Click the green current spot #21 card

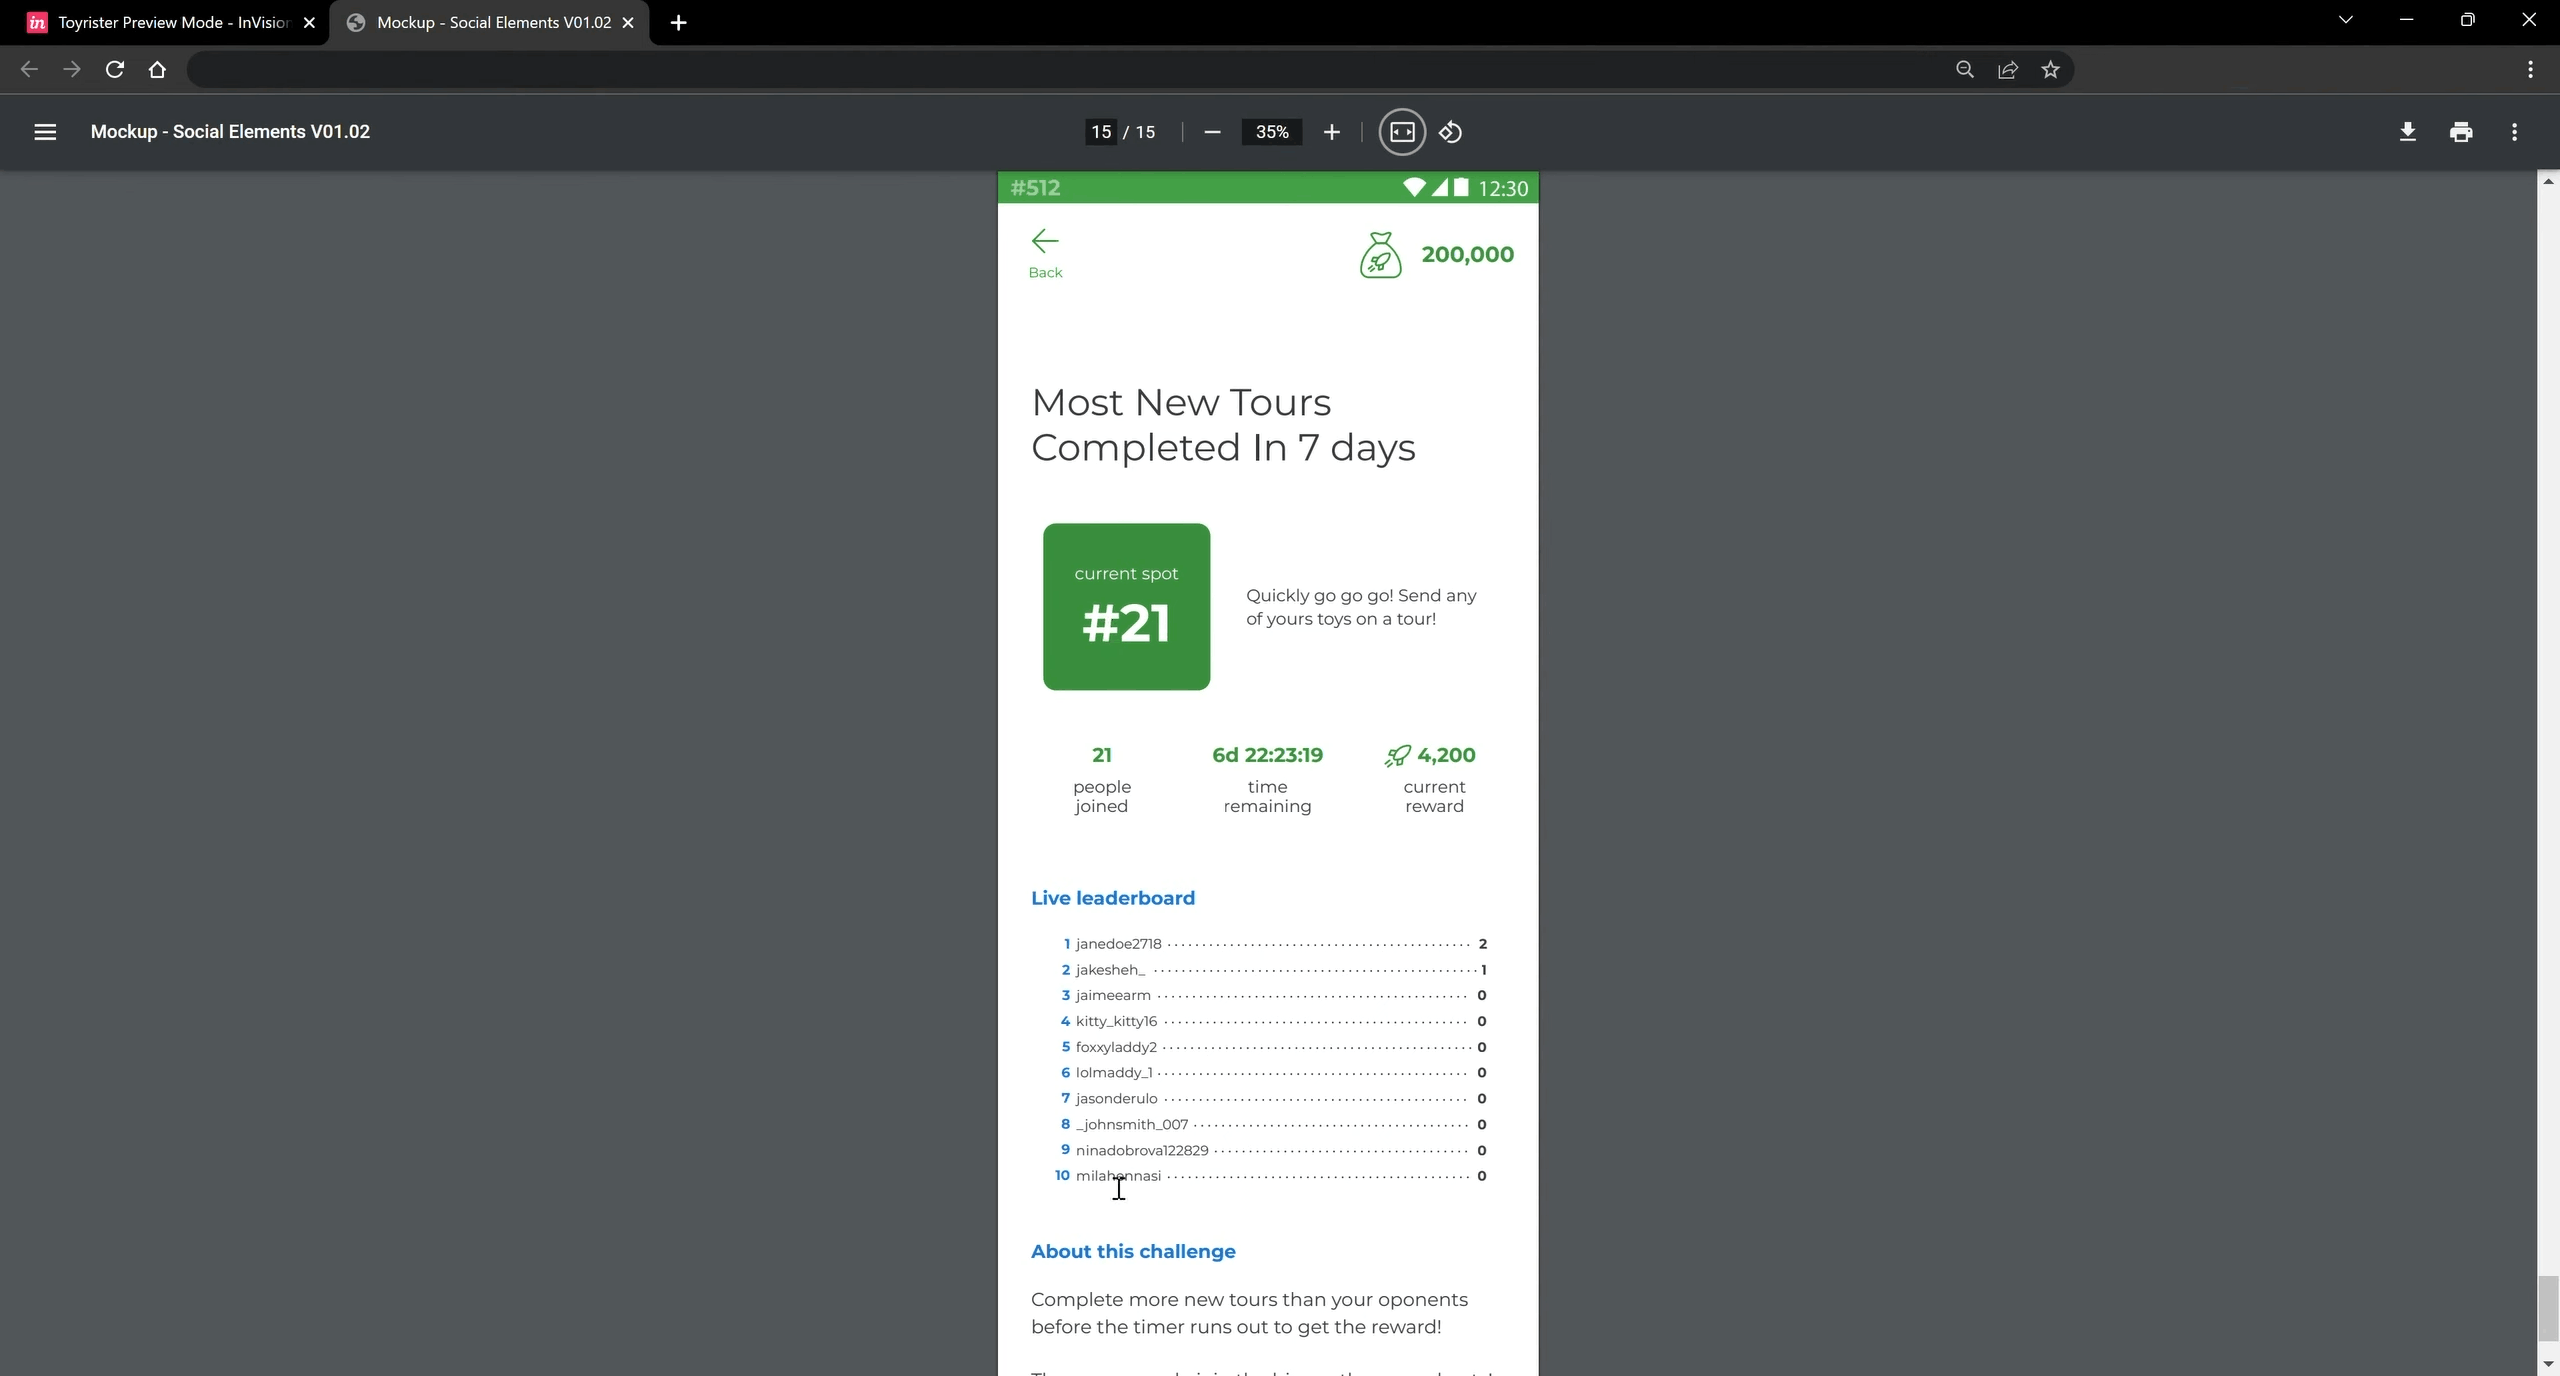point(1126,606)
